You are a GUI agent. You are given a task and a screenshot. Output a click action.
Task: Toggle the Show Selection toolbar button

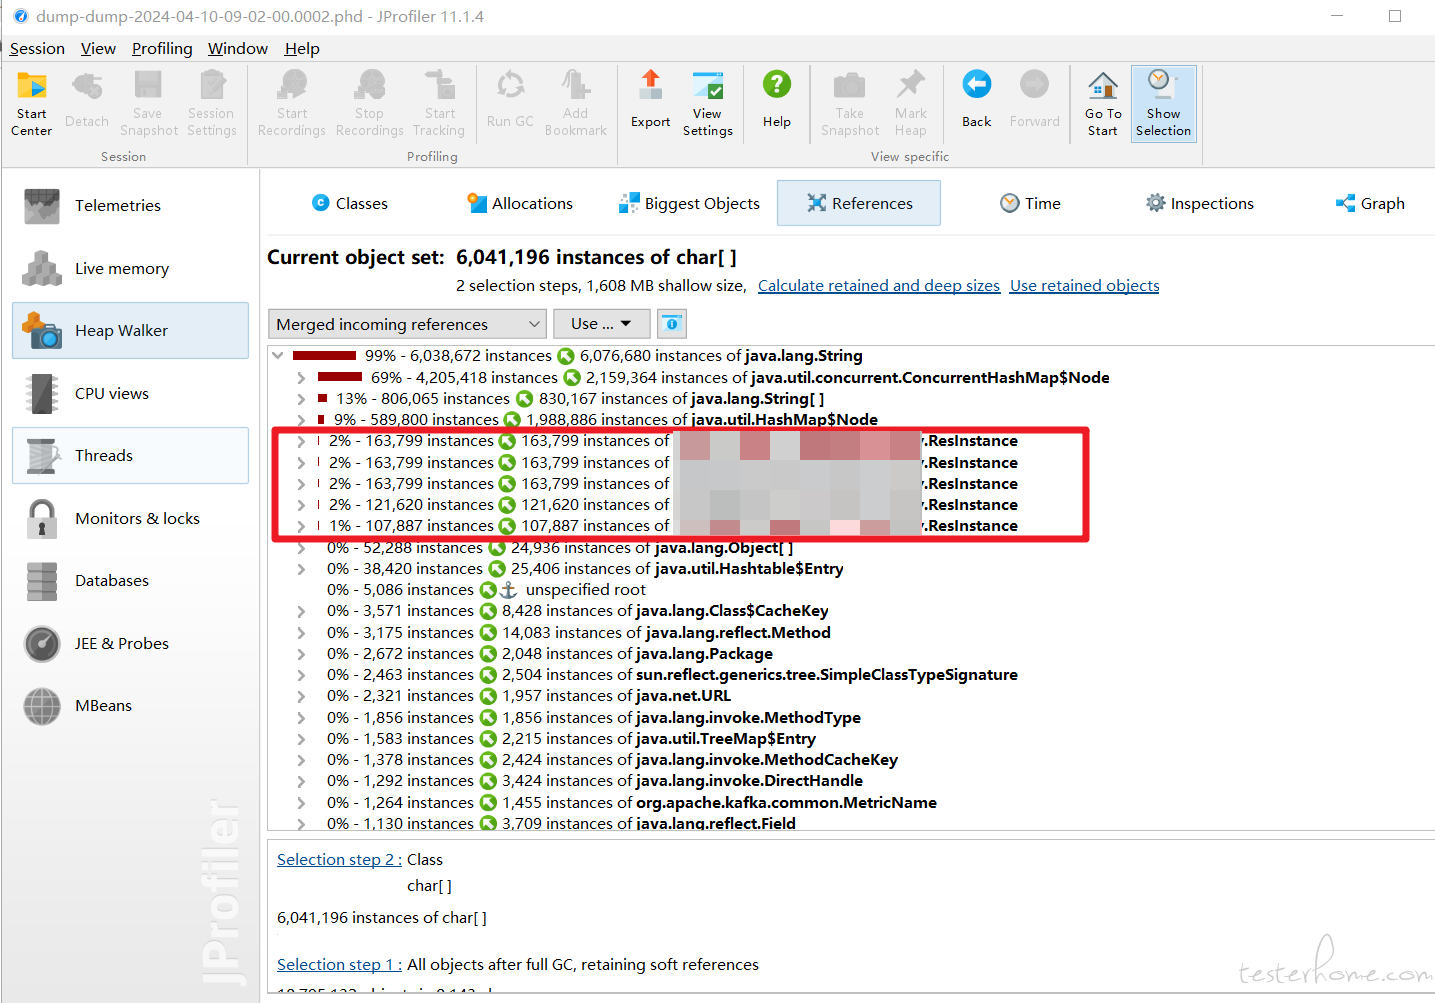click(1164, 103)
